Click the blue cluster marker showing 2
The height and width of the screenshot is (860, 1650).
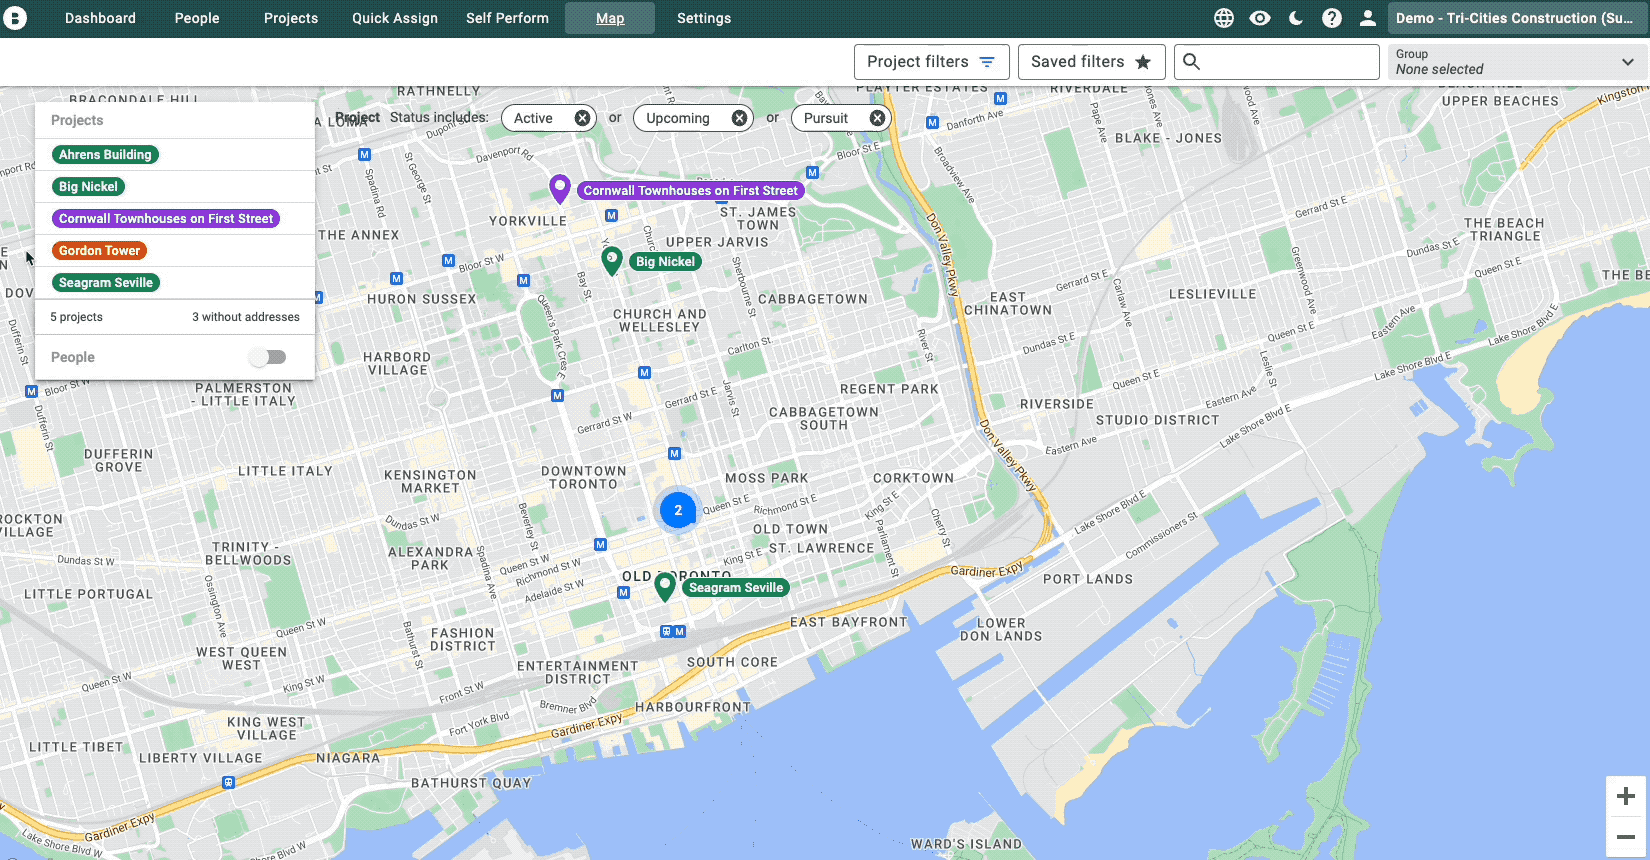click(x=678, y=510)
